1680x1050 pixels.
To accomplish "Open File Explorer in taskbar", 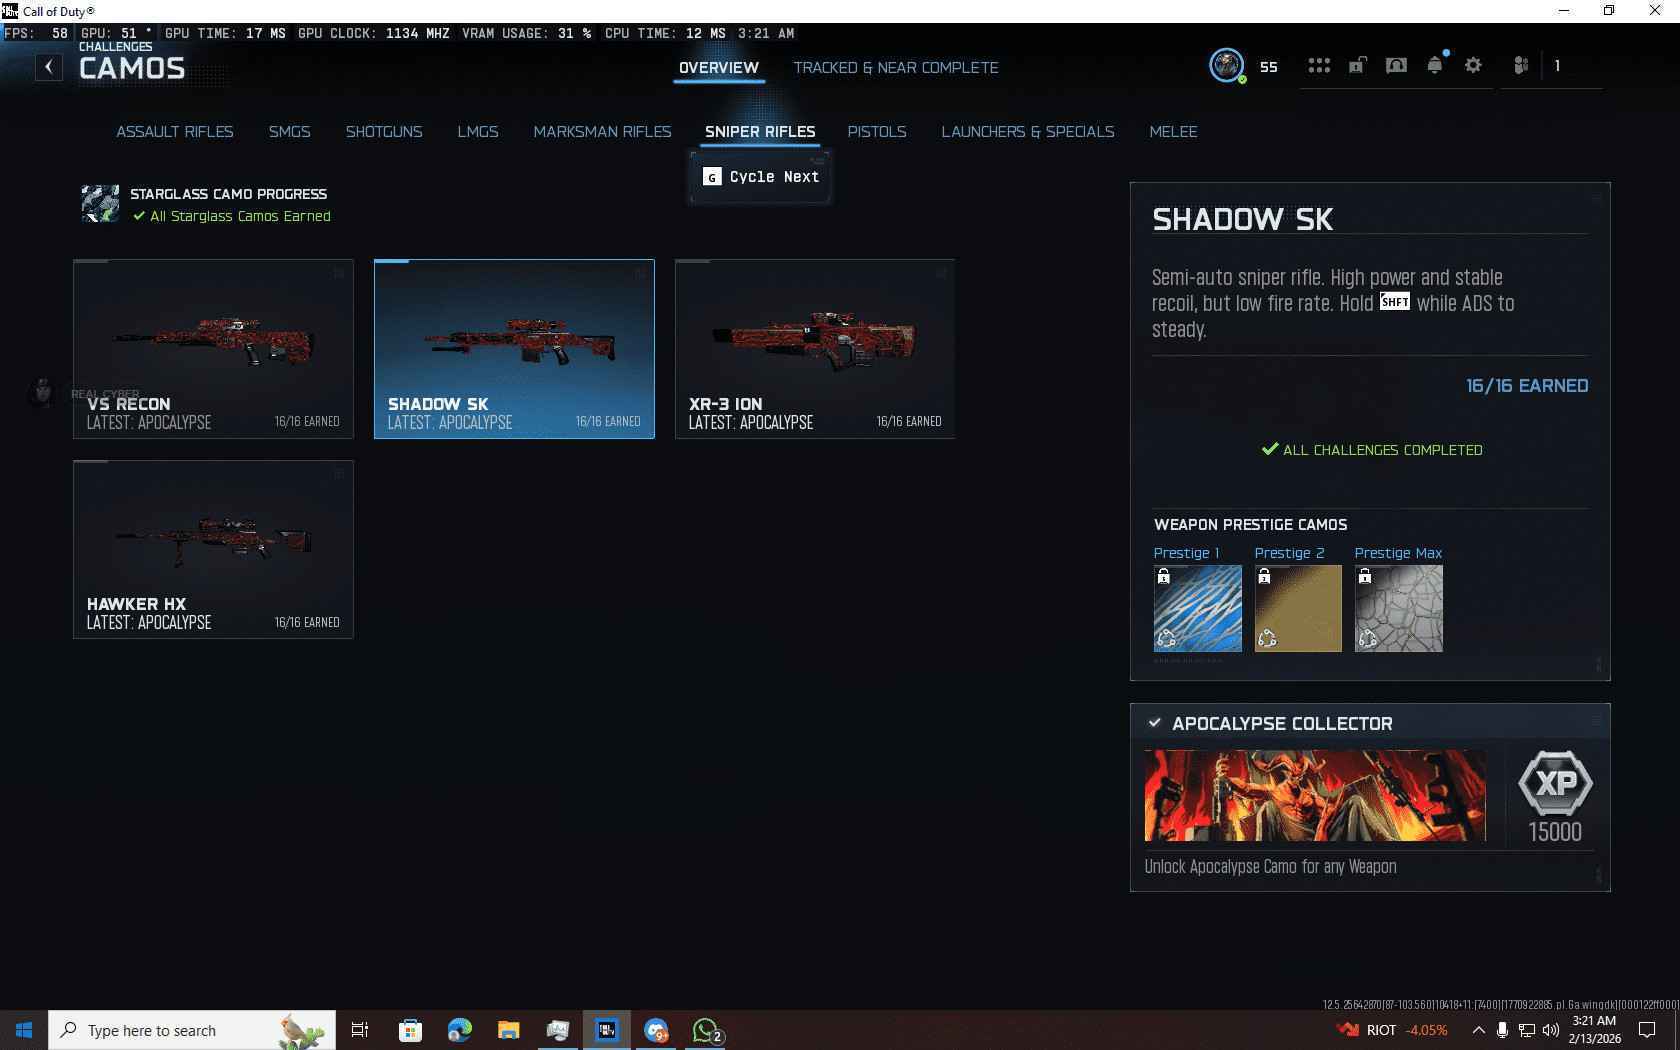I will [x=508, y=1030].
